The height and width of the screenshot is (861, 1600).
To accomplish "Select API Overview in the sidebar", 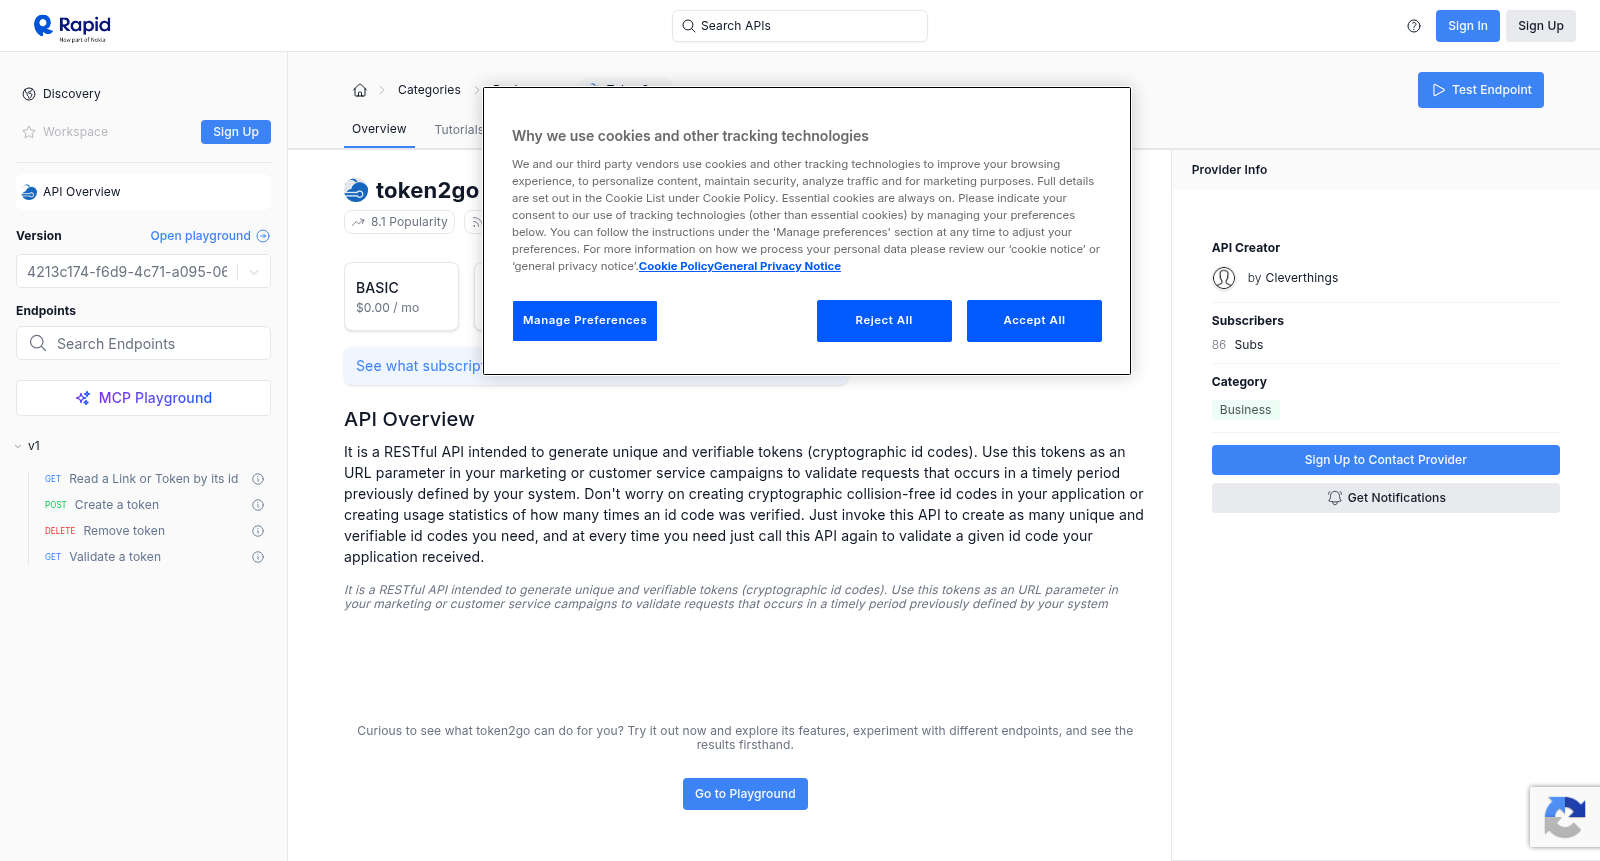I will 143,192.
